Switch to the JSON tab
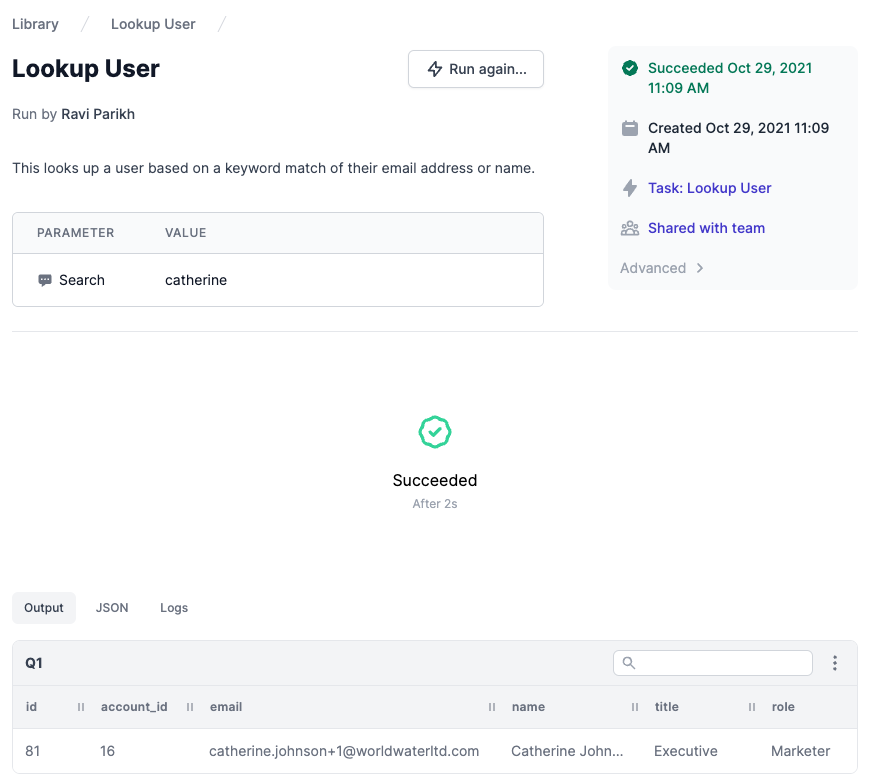870x782 pixels. click(x=112, y=608)
